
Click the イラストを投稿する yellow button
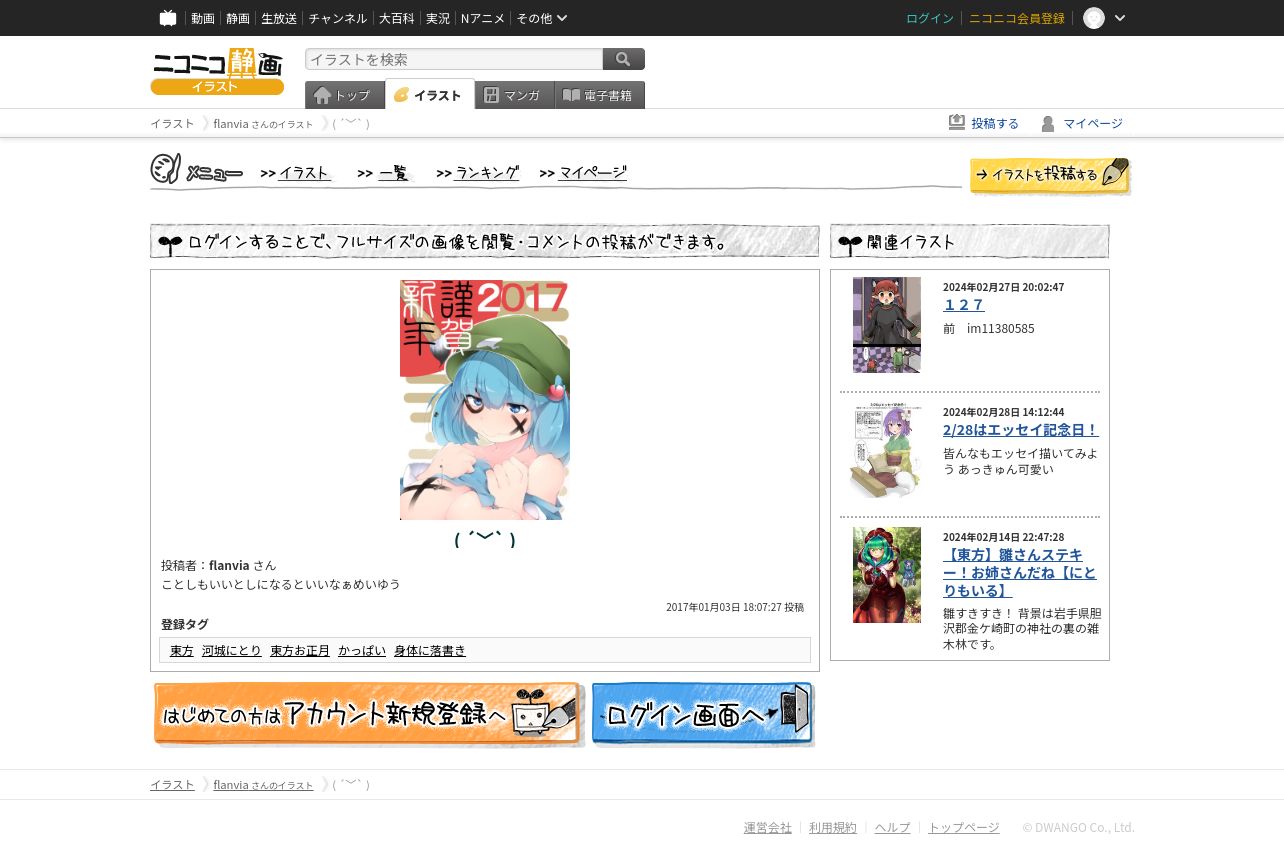pos(1050,175)
